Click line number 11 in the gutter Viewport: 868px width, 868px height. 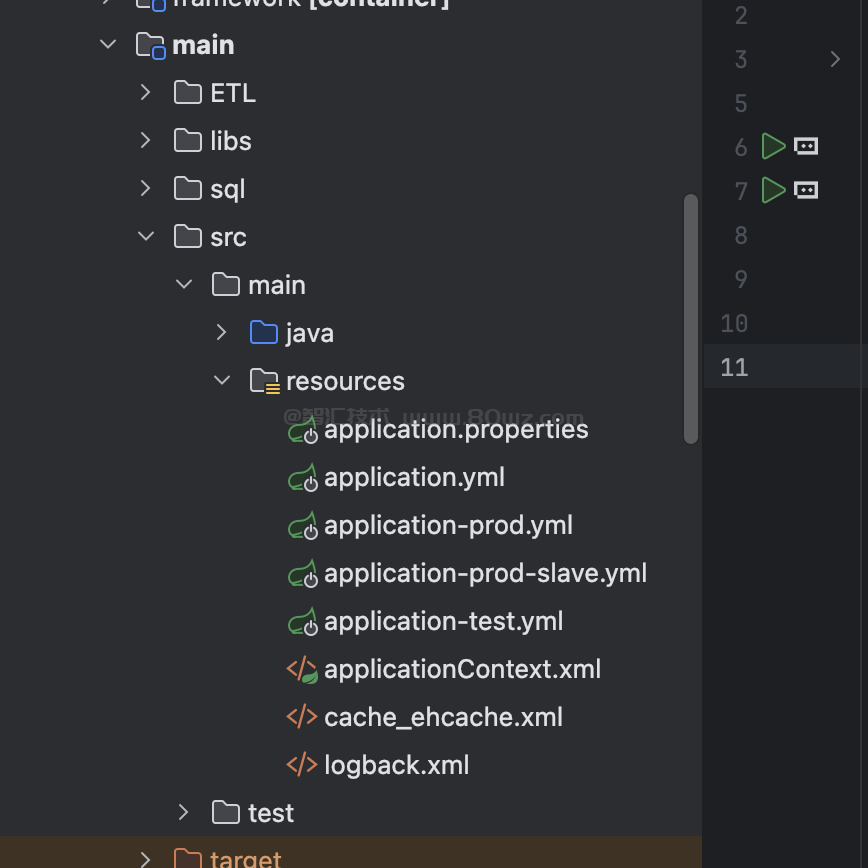coord(734,367)
